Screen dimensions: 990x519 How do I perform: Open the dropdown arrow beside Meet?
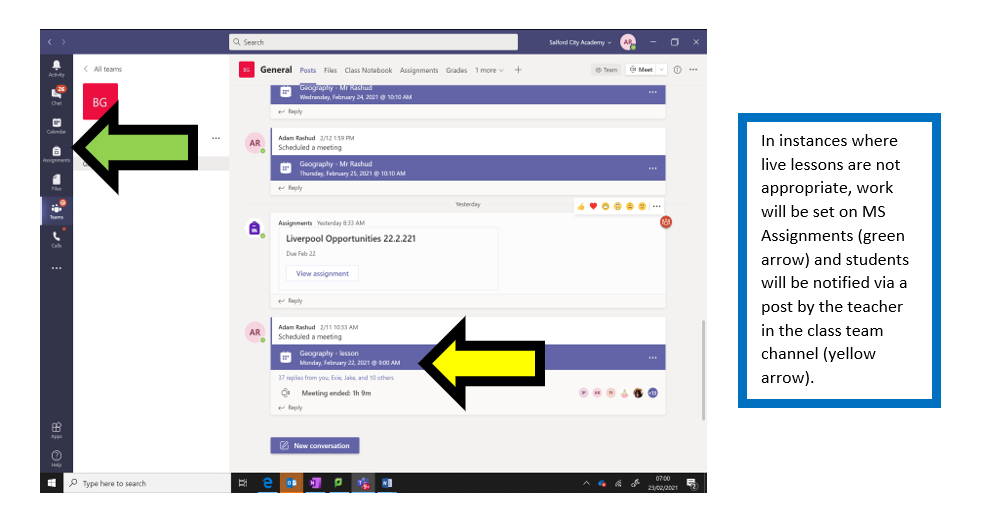click(x=661, y=69)
